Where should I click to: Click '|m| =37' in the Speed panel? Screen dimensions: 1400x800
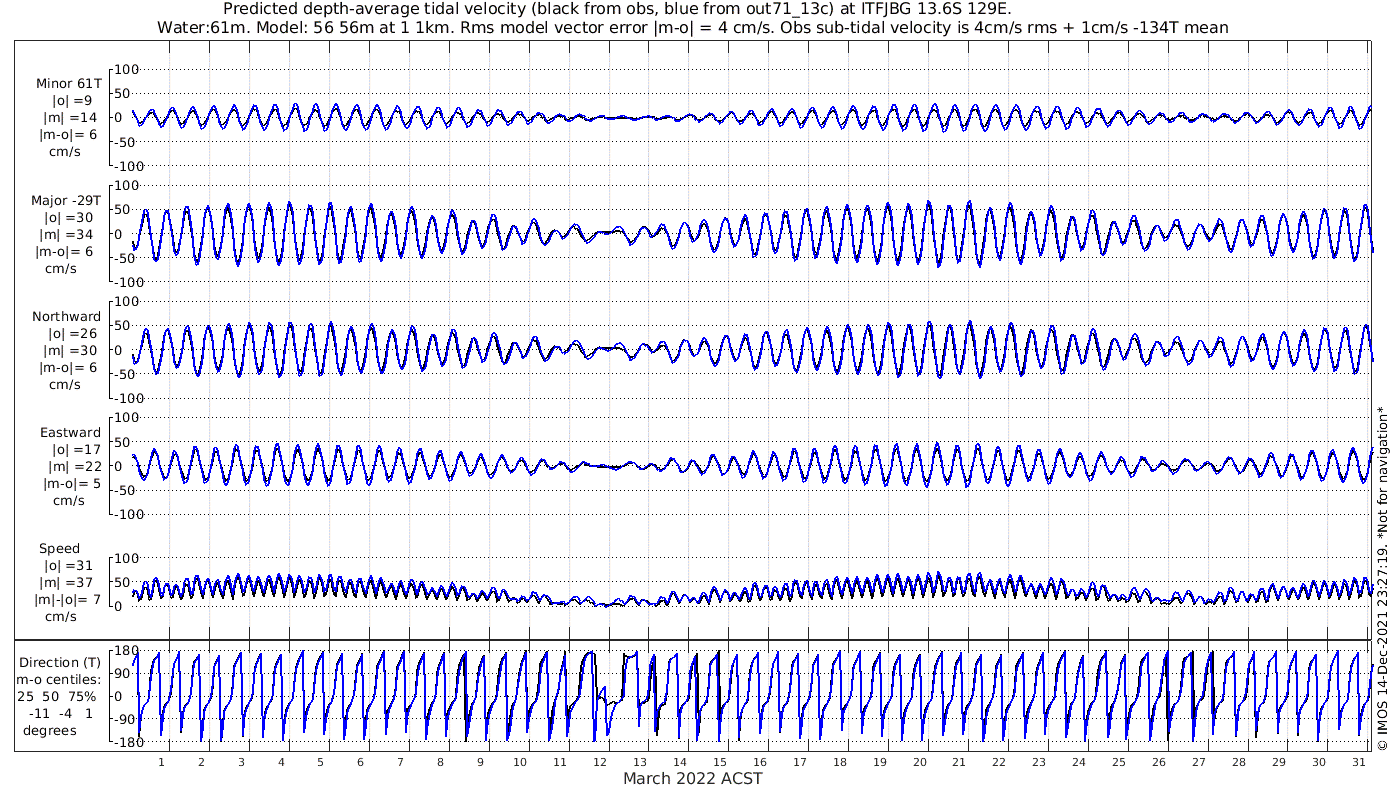(70, 583)
